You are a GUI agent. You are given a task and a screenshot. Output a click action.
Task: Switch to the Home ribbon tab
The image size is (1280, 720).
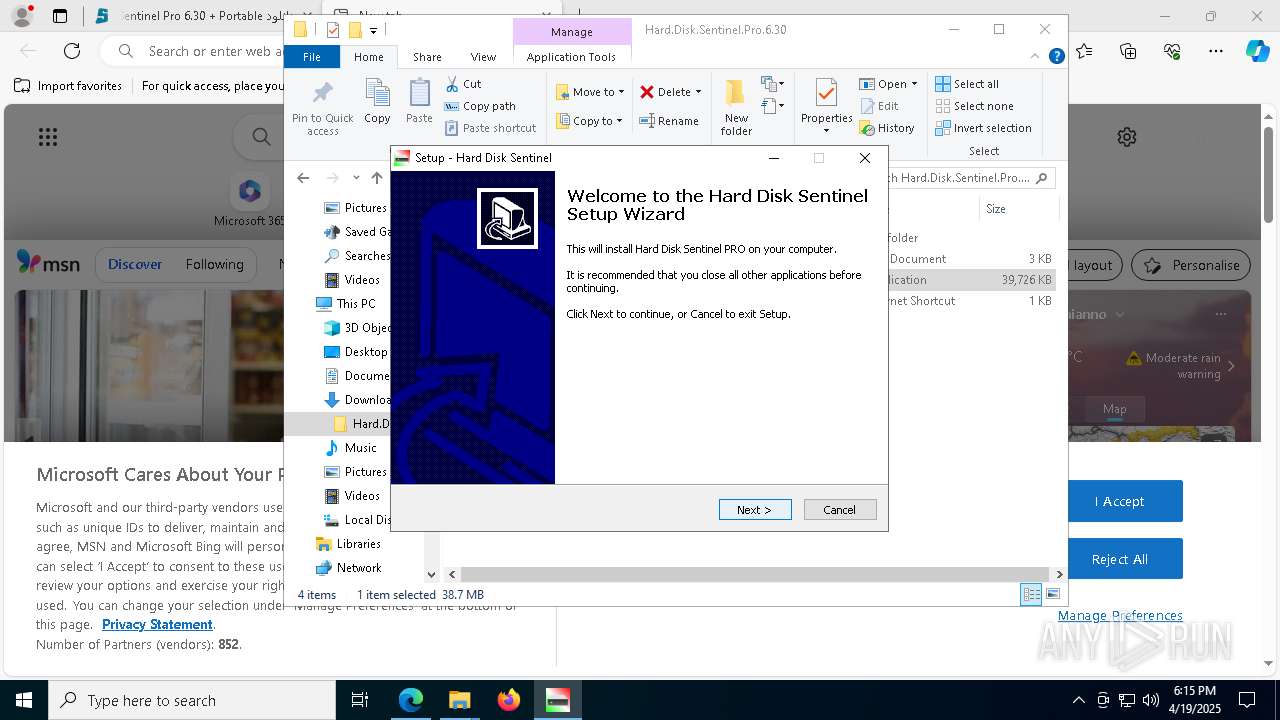368,57
